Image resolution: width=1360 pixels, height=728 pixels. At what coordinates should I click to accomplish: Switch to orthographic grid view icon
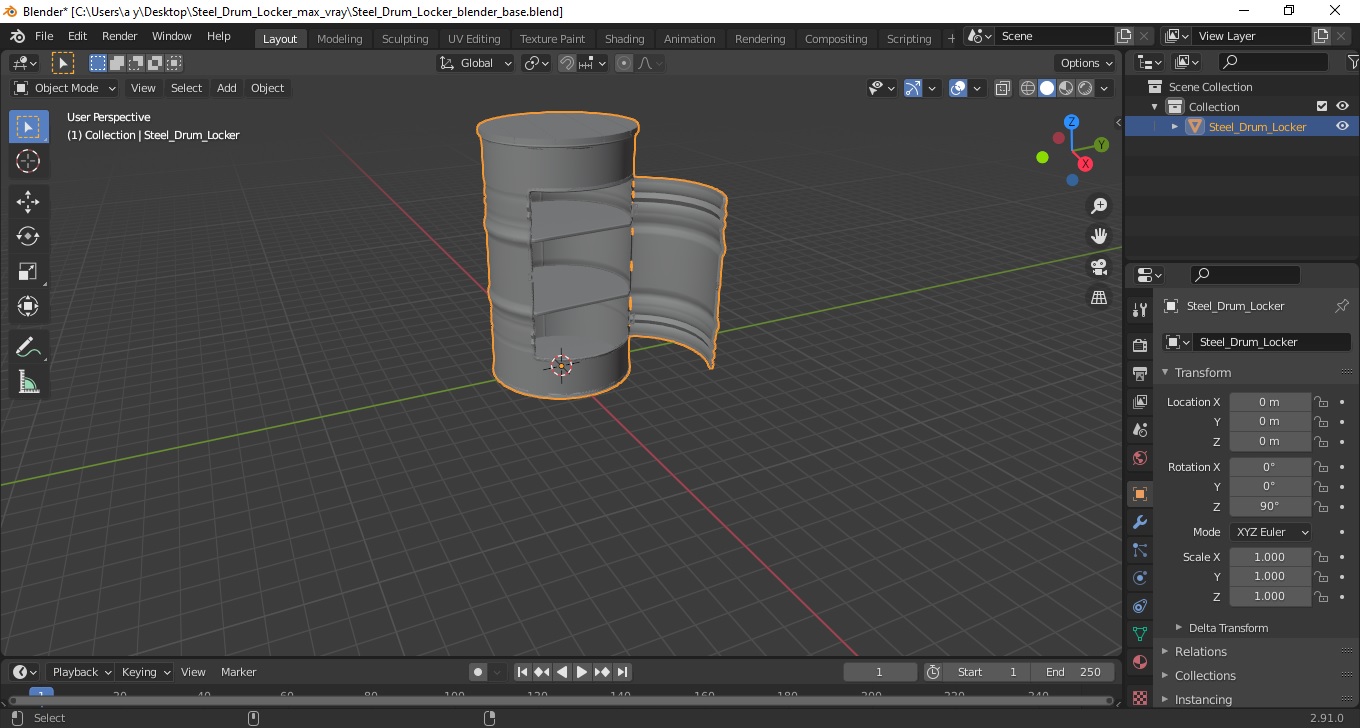(x=1099, y=298)
